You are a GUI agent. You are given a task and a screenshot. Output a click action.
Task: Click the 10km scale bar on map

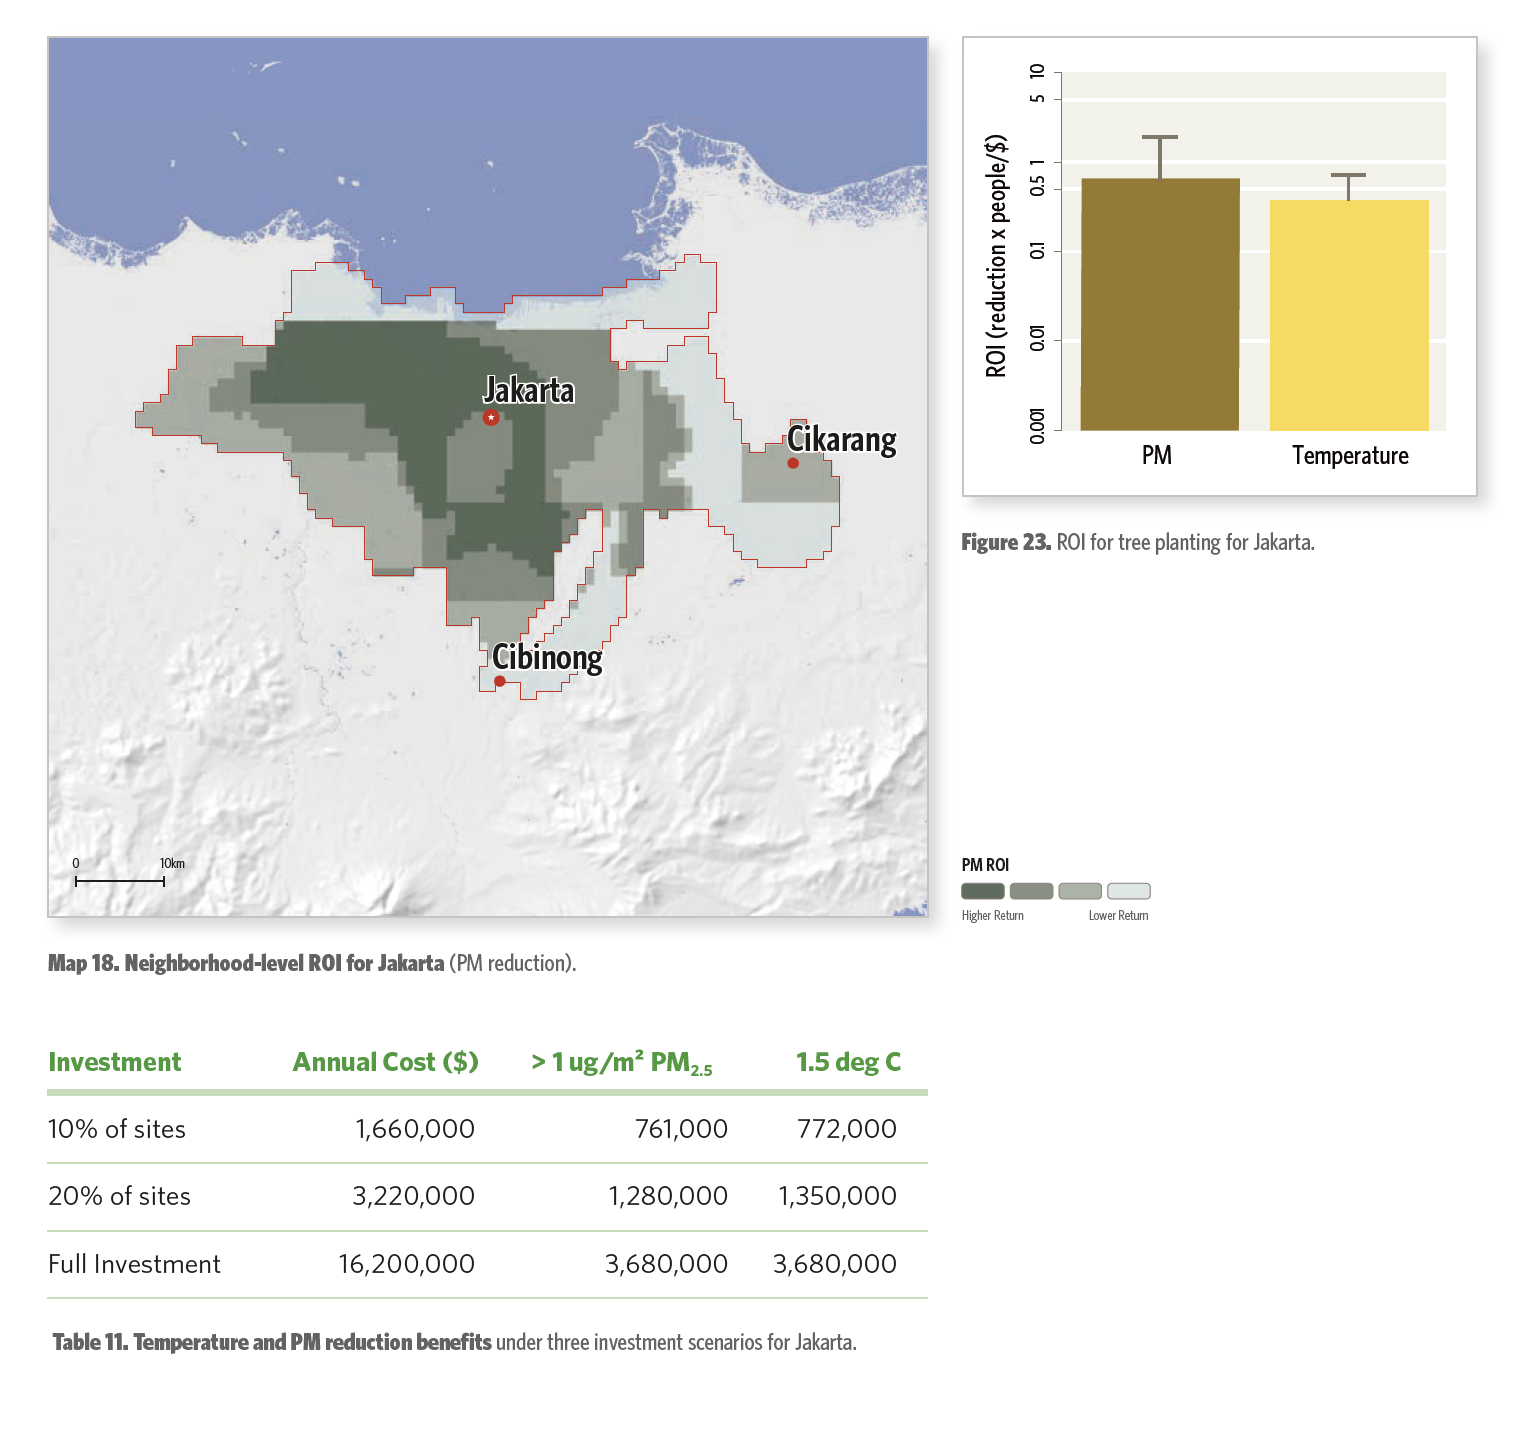120,881
